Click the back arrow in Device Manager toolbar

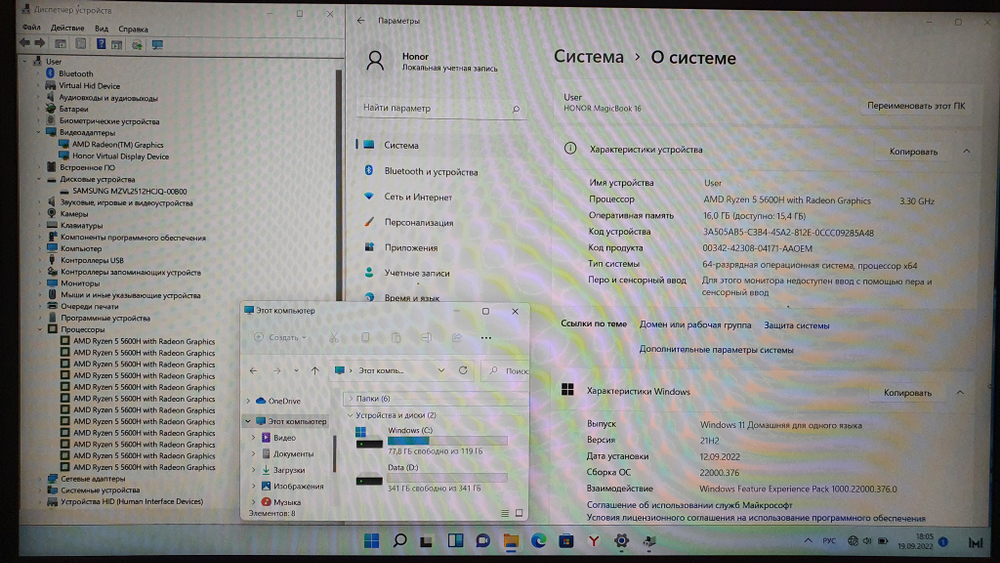click(x=24, y=43)
